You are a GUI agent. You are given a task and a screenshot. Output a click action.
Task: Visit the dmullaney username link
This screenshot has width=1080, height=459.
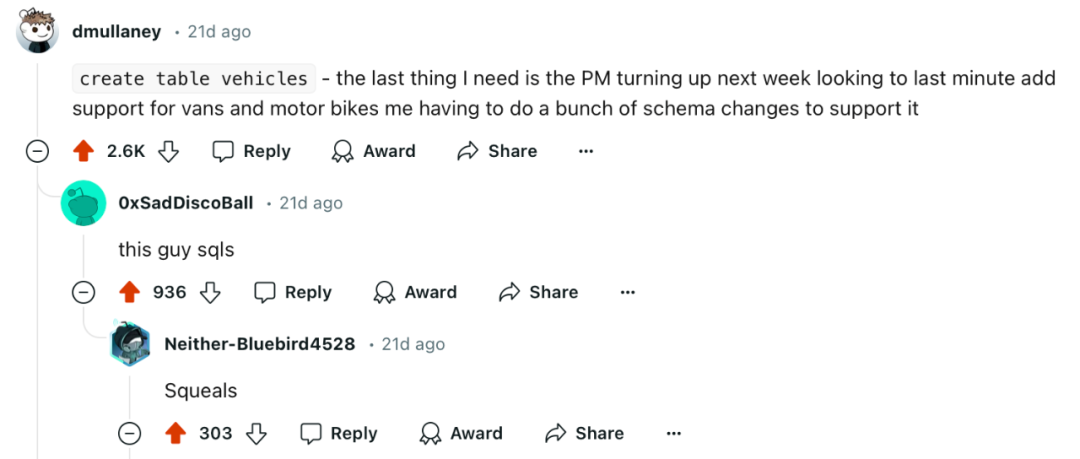(116, 32)
